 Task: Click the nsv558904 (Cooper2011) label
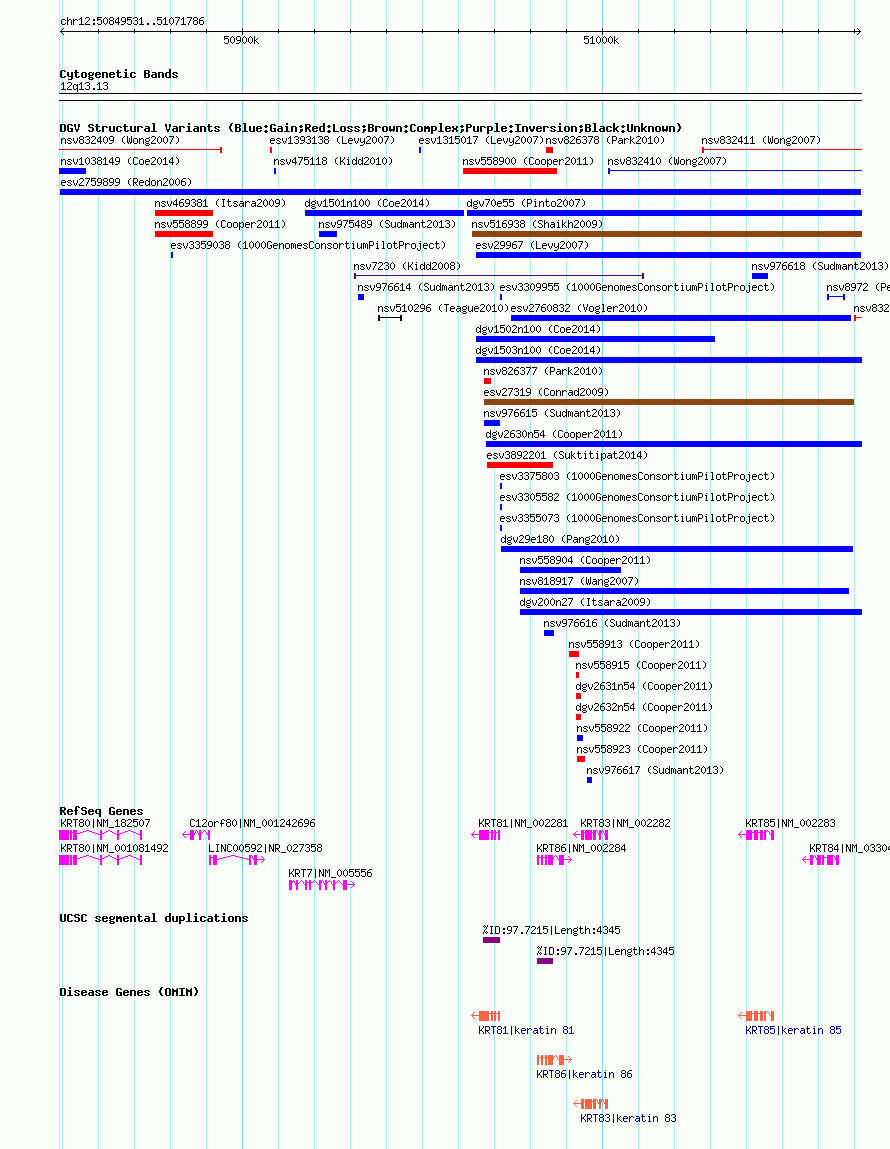click(x=585, y=561)
